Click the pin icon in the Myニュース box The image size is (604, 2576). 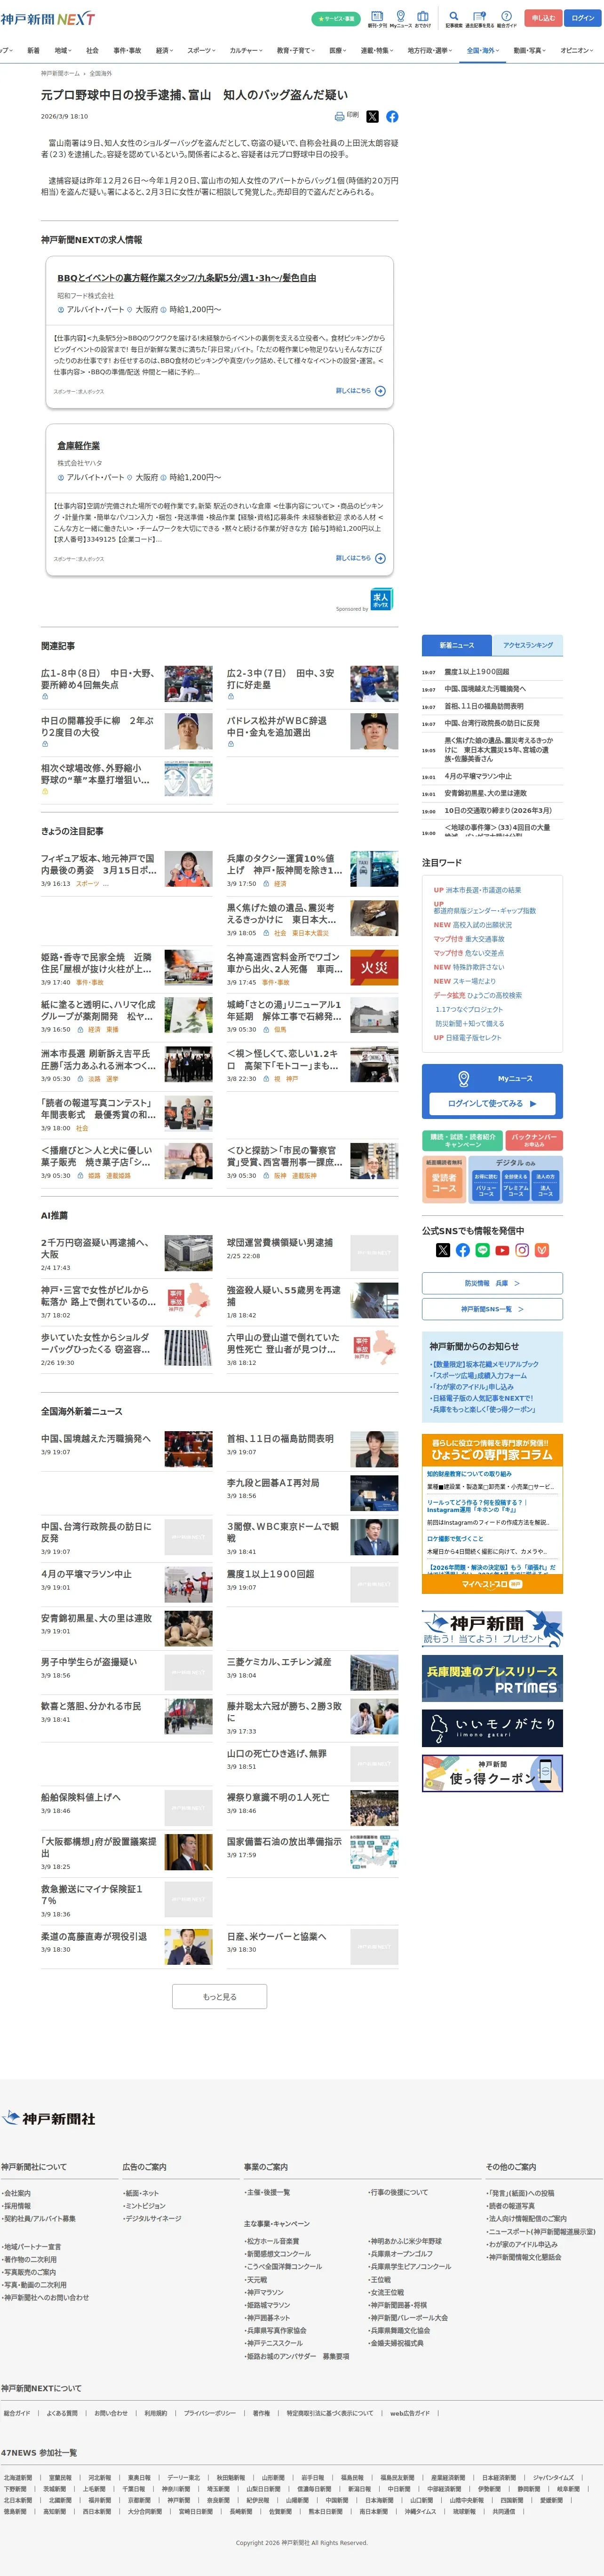[463, 1079]
